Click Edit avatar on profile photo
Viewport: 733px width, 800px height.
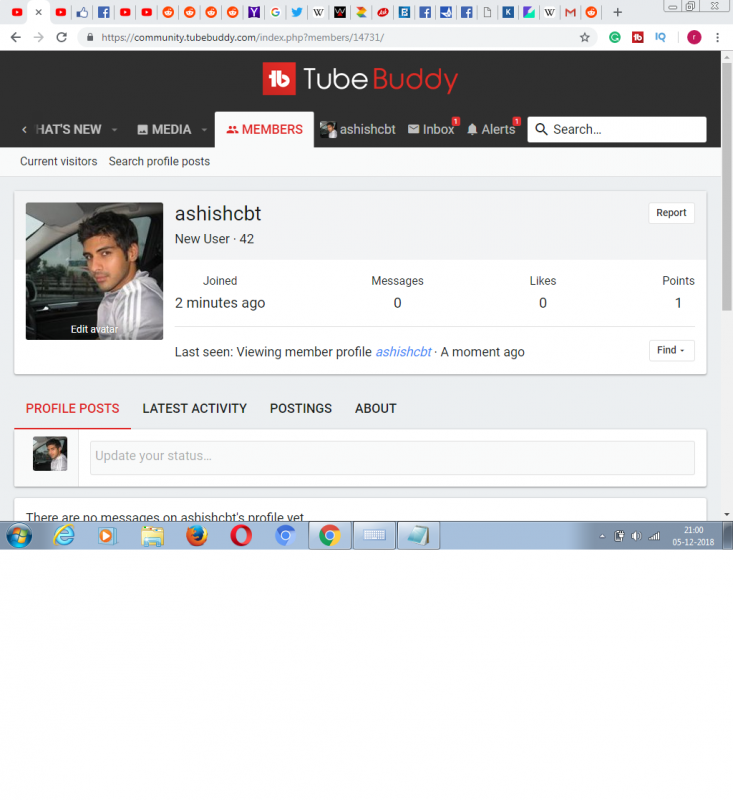tap(94, 329)
